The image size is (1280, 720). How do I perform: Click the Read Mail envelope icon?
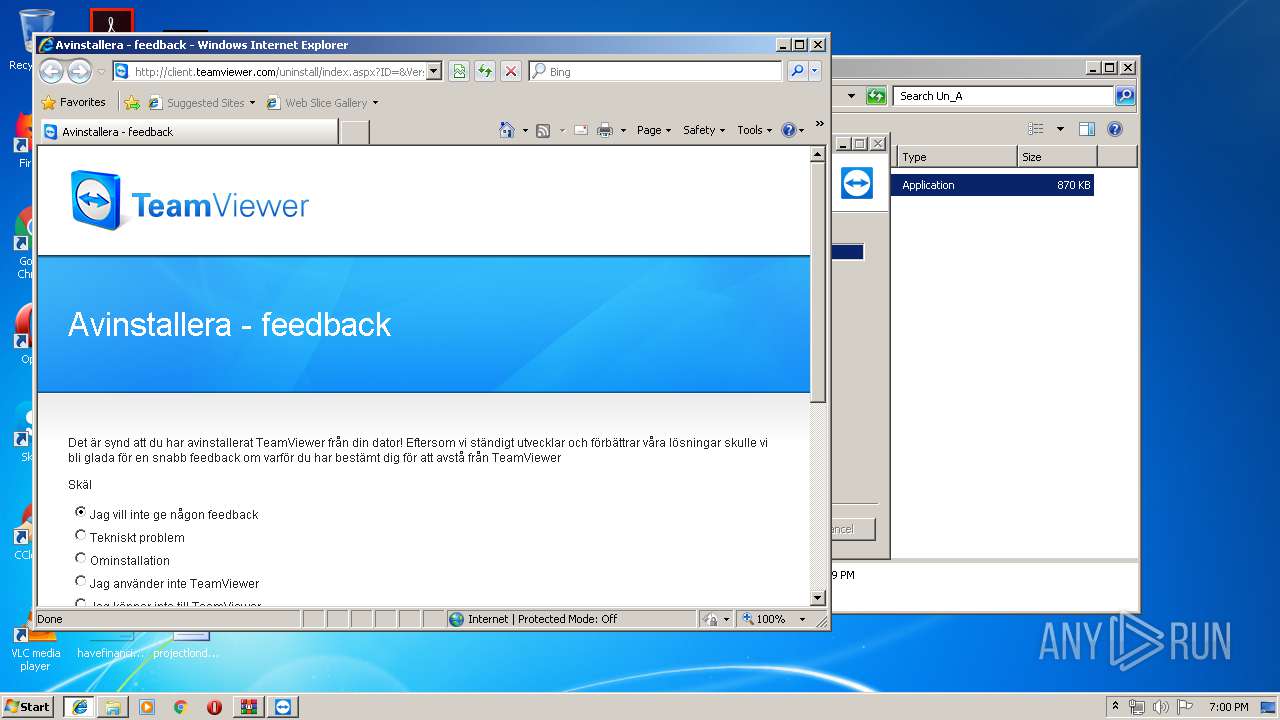coord(580,130)
